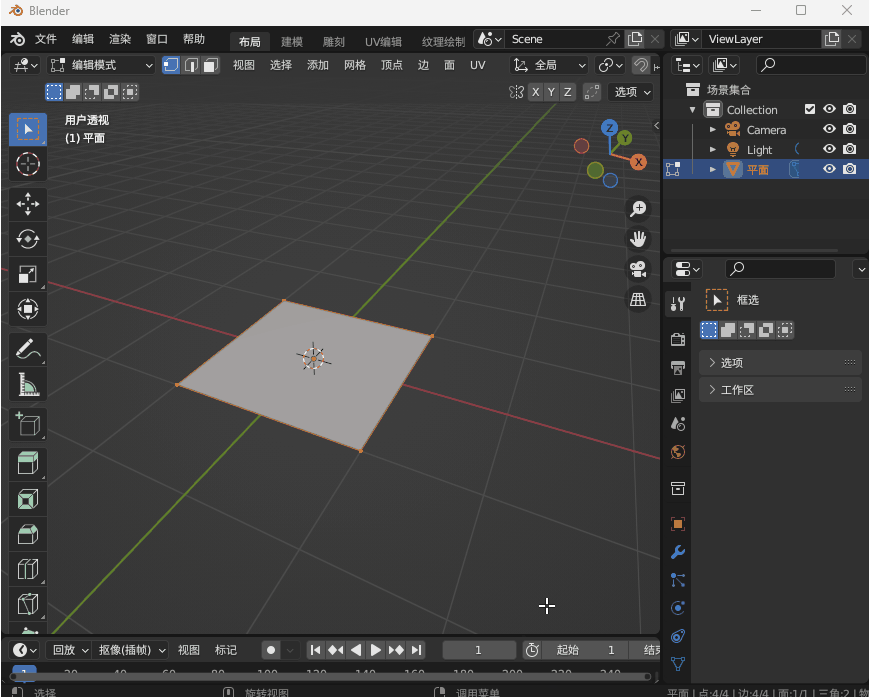This screenshot has width=870, height=697.
Task: Uncheck Collection exclude checkbox
Action: [810, 109]
